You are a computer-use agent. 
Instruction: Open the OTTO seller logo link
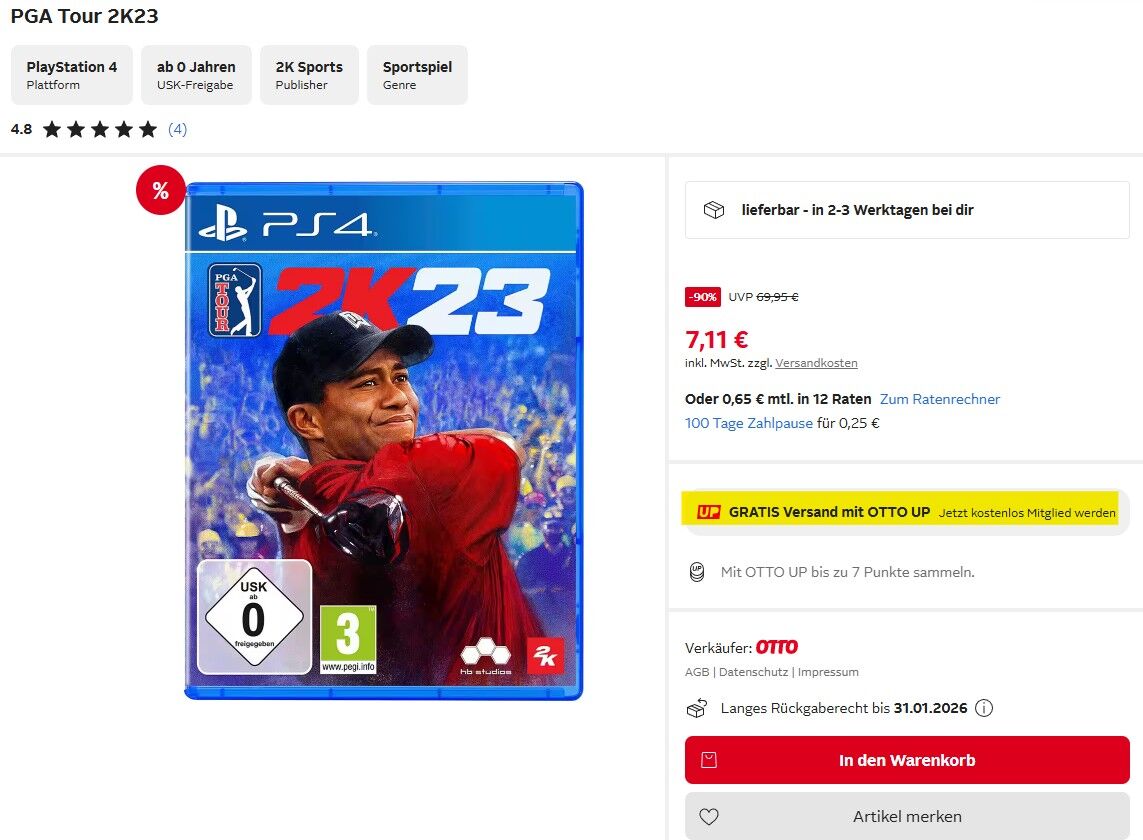pyautogui.click(x=776, y=647)
